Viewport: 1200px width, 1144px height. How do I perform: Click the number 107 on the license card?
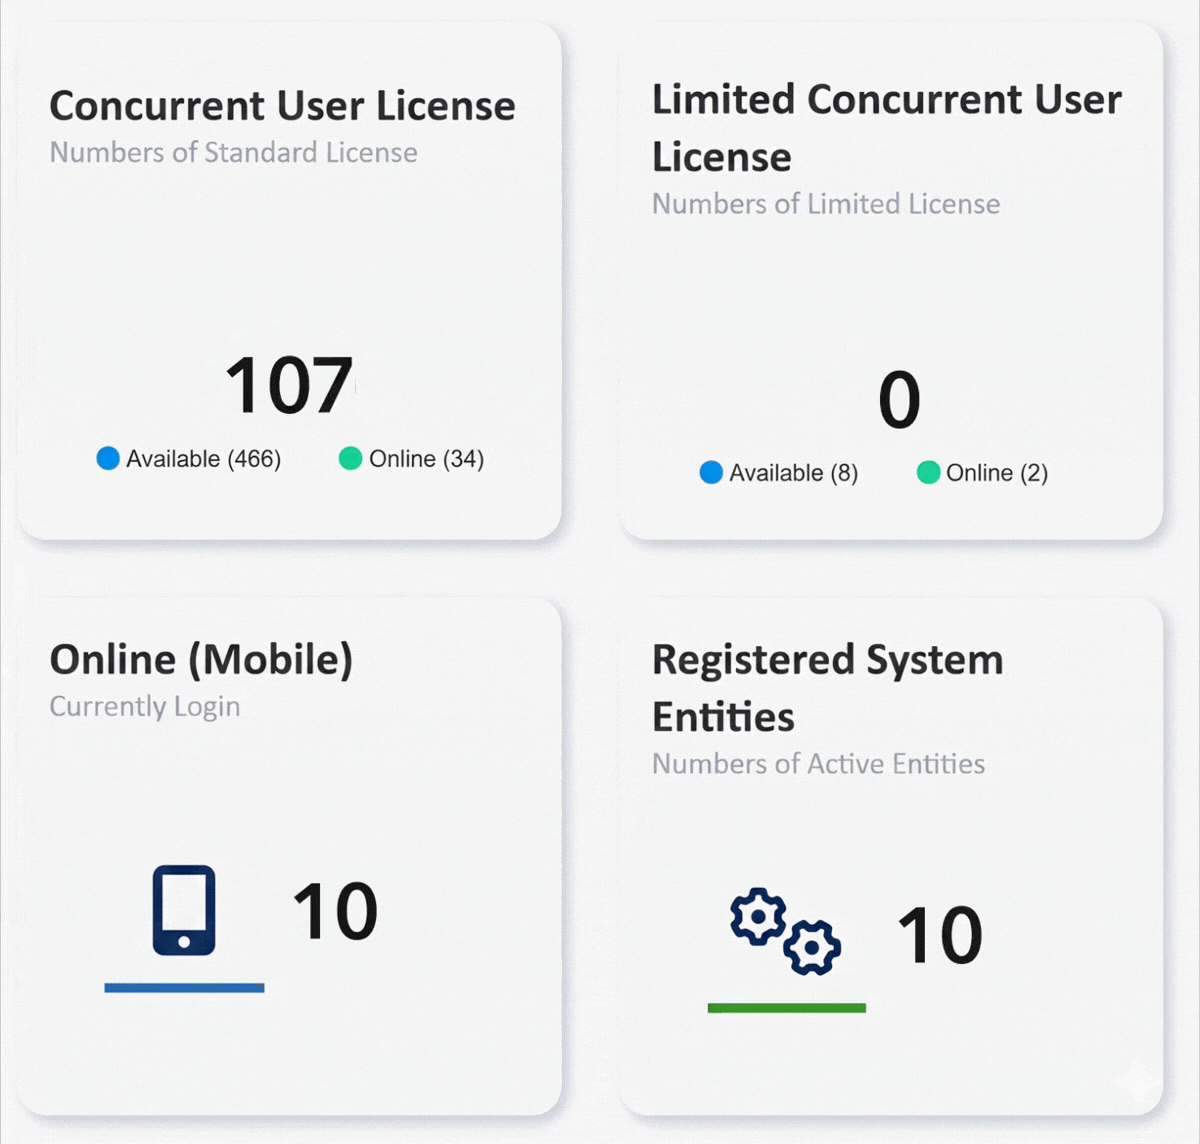pyautogui.click(x=290, y=383)
